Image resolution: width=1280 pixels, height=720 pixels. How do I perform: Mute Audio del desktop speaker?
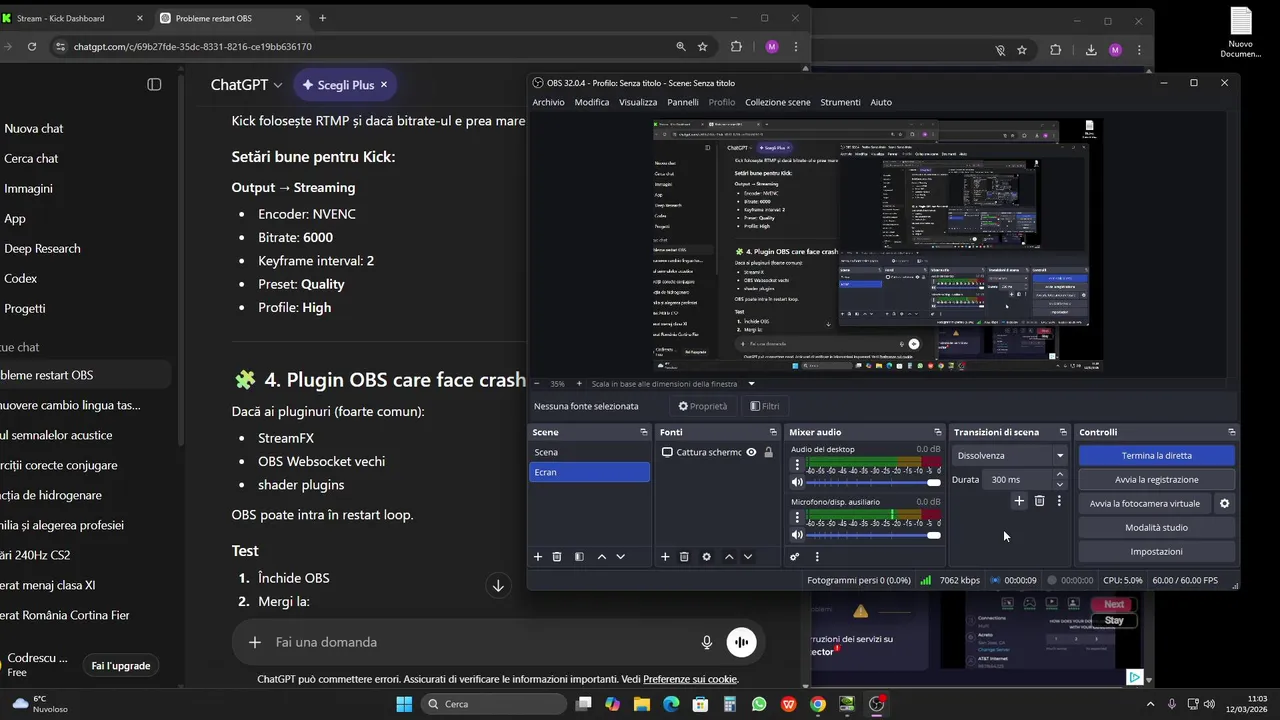[797, 483]
